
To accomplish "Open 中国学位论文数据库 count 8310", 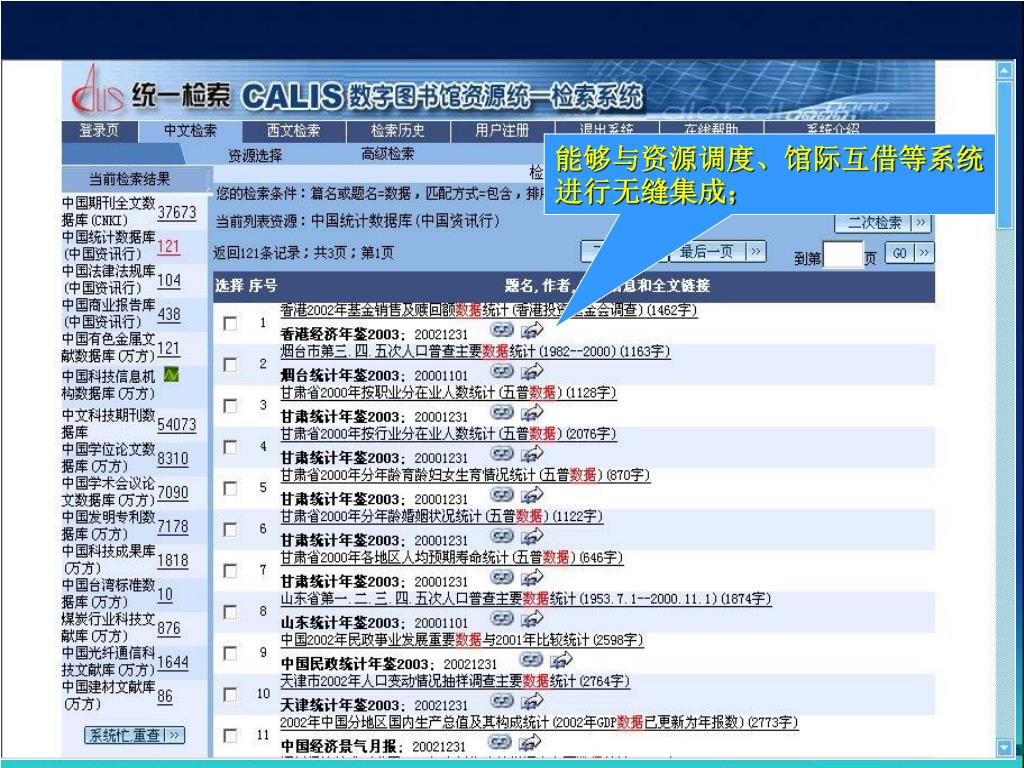I will pos(172,458).
